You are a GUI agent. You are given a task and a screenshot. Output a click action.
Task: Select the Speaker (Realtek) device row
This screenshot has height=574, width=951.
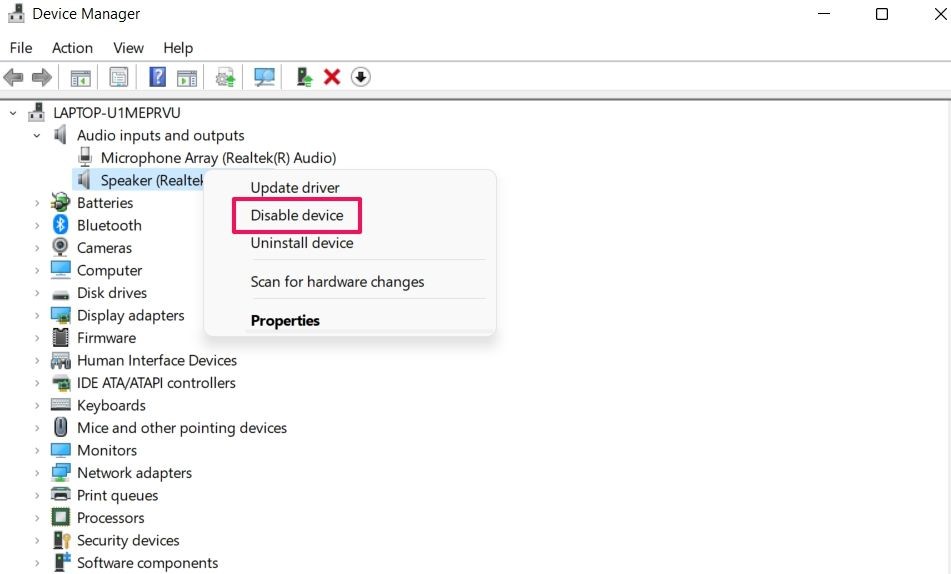point(139,180)
